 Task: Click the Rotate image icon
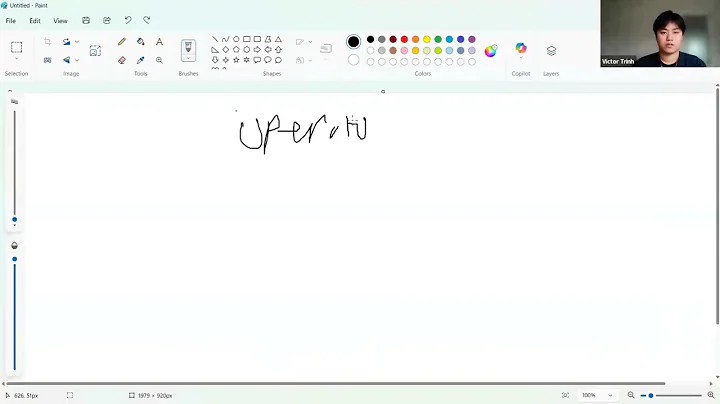click(x=67, y=42)
